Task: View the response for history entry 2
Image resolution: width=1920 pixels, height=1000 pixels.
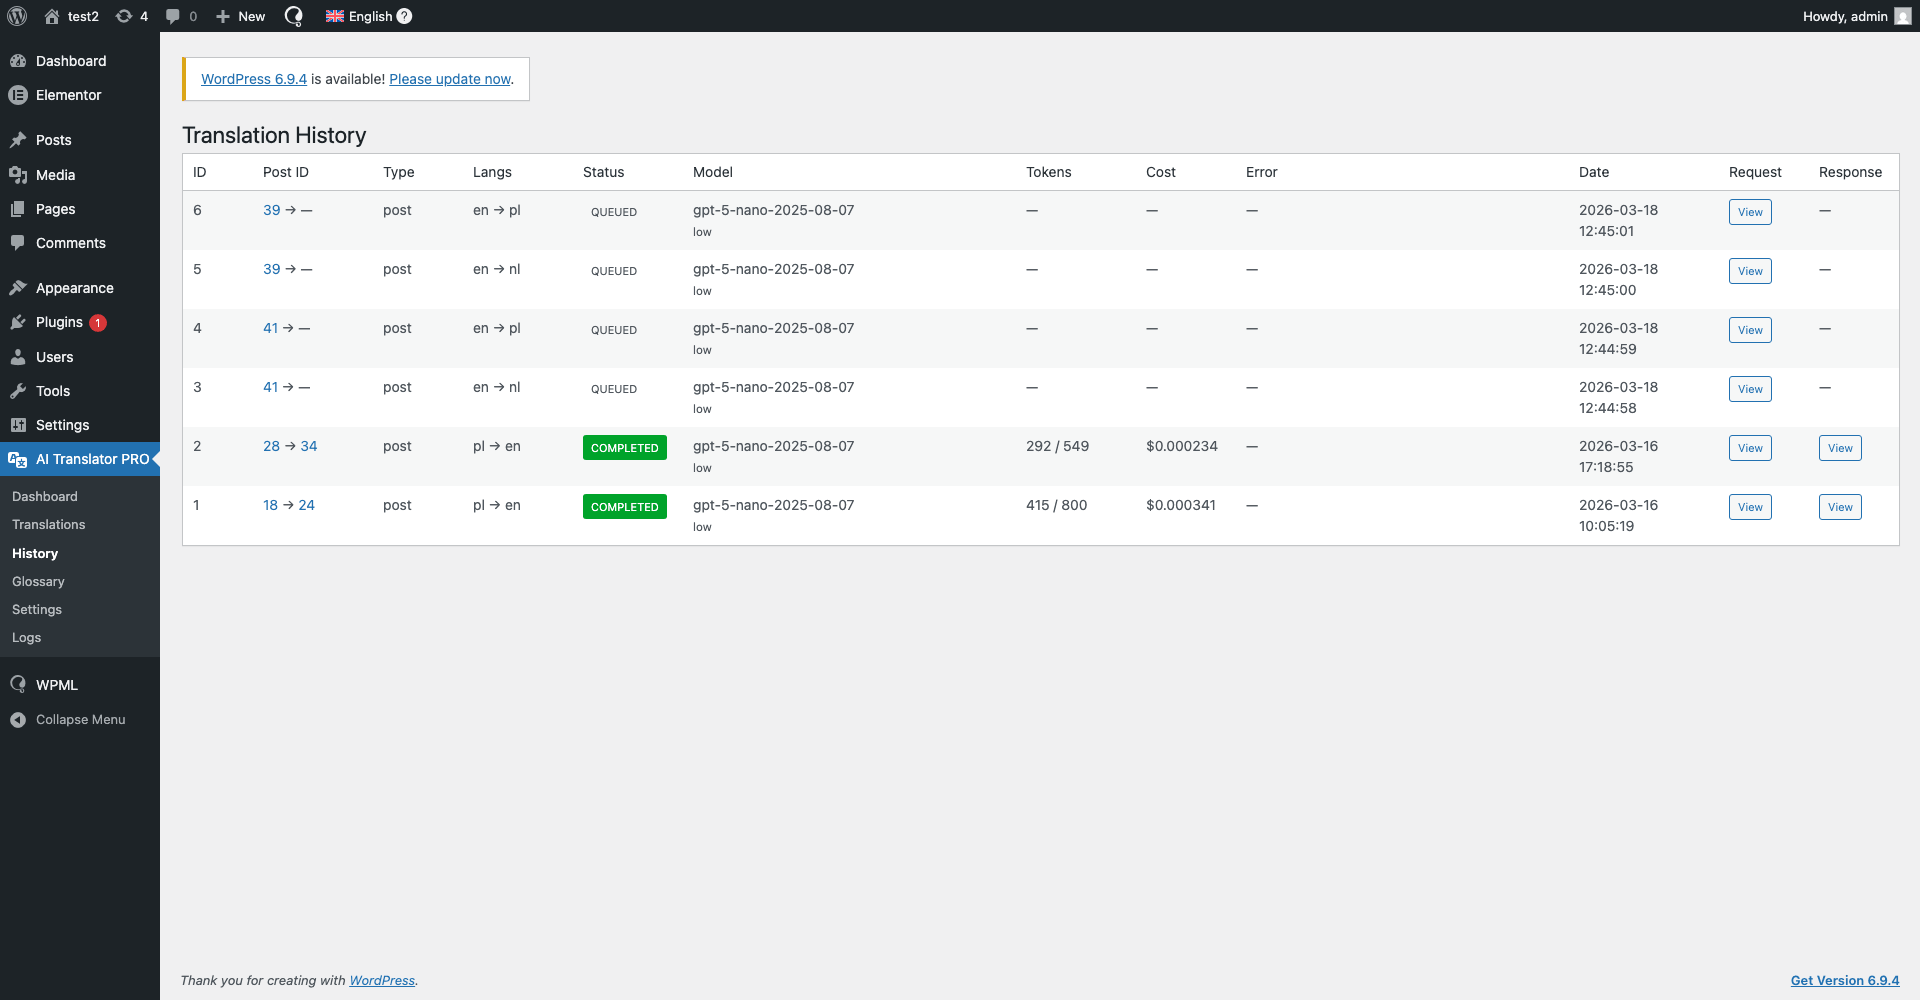Action: pos(1840,448)
